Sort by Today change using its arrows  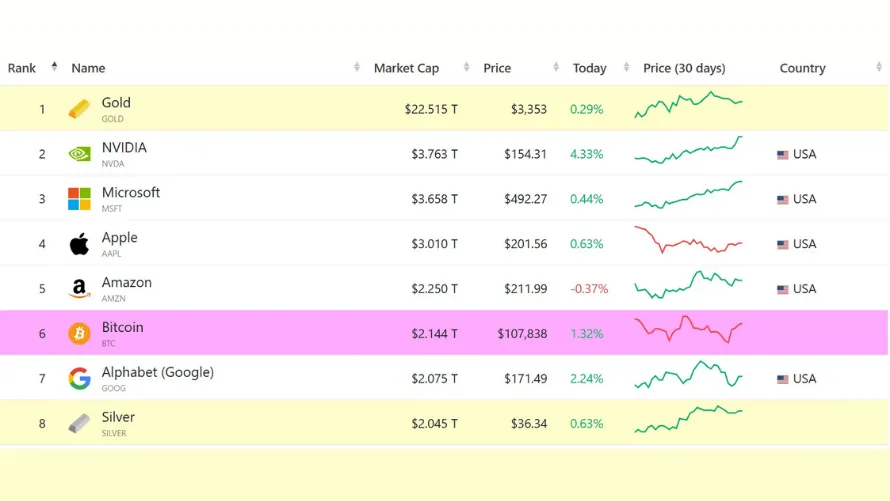pyautogui.click(x=626, y=67)
